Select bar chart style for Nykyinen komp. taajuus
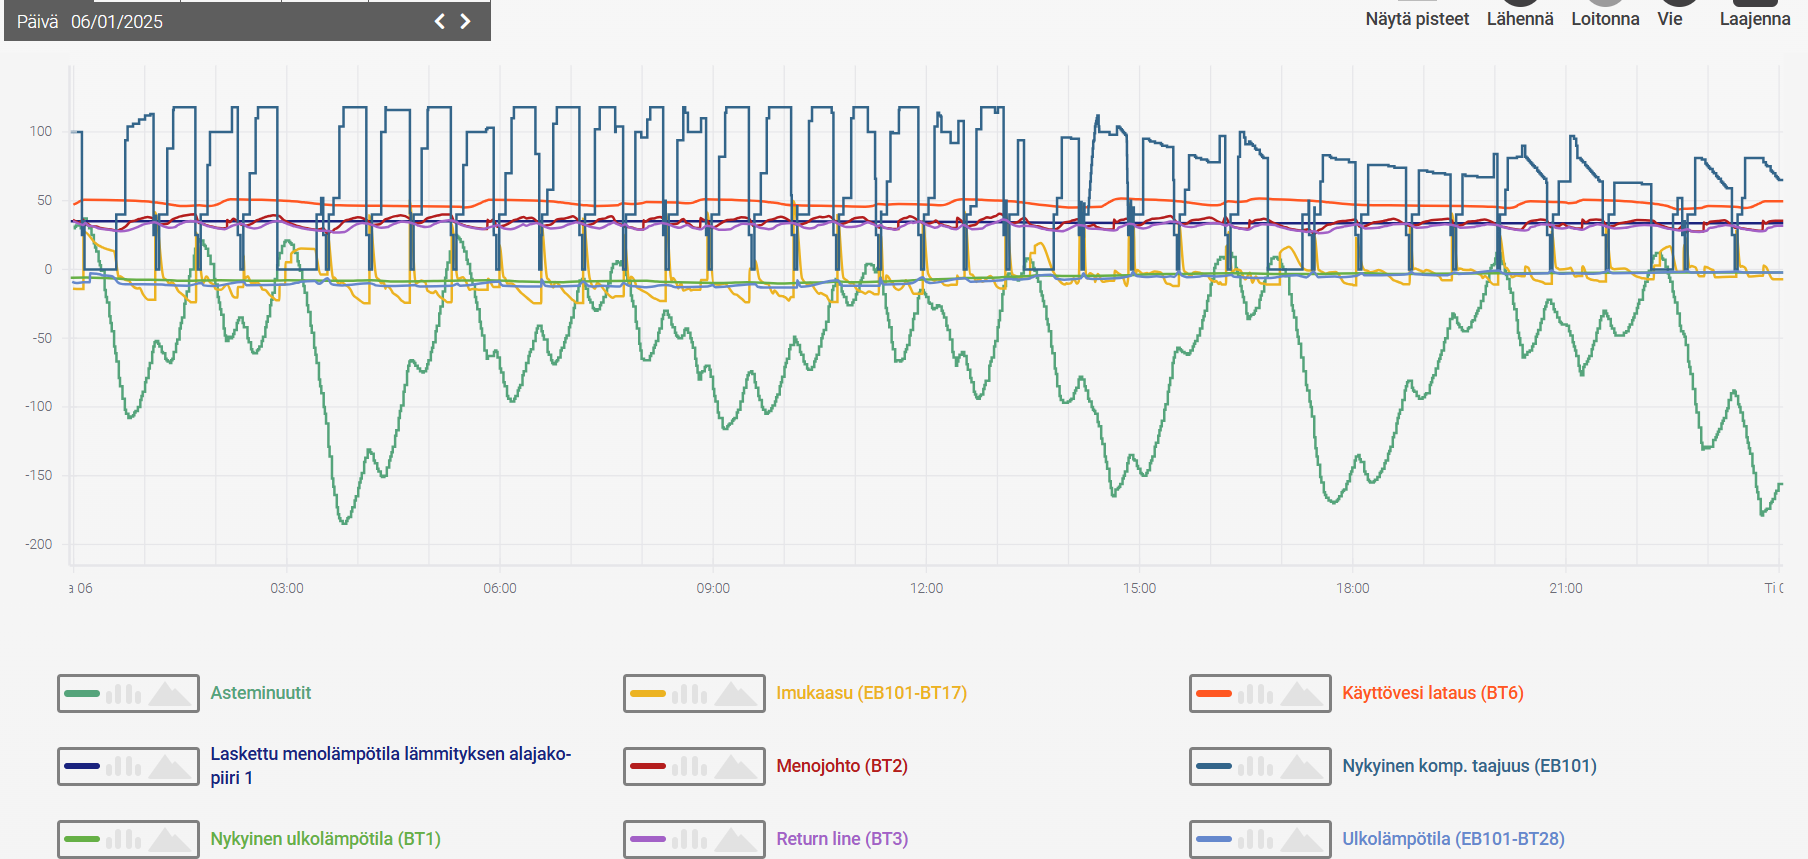The image size is (1808, 859). click(x=1255, y=766)
